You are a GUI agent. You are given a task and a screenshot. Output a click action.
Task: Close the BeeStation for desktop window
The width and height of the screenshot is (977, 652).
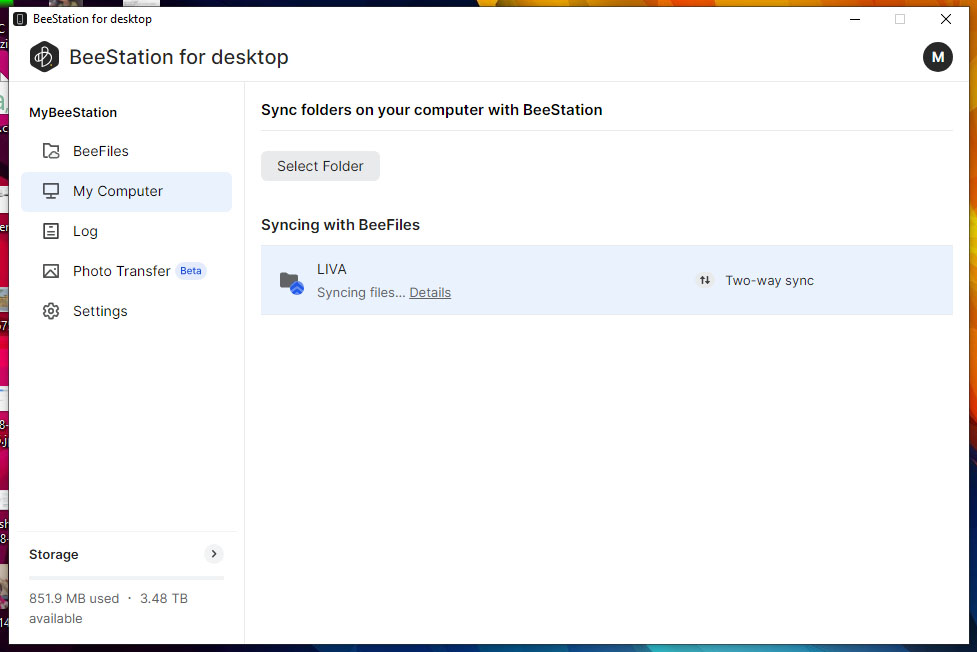coord(945,19)
